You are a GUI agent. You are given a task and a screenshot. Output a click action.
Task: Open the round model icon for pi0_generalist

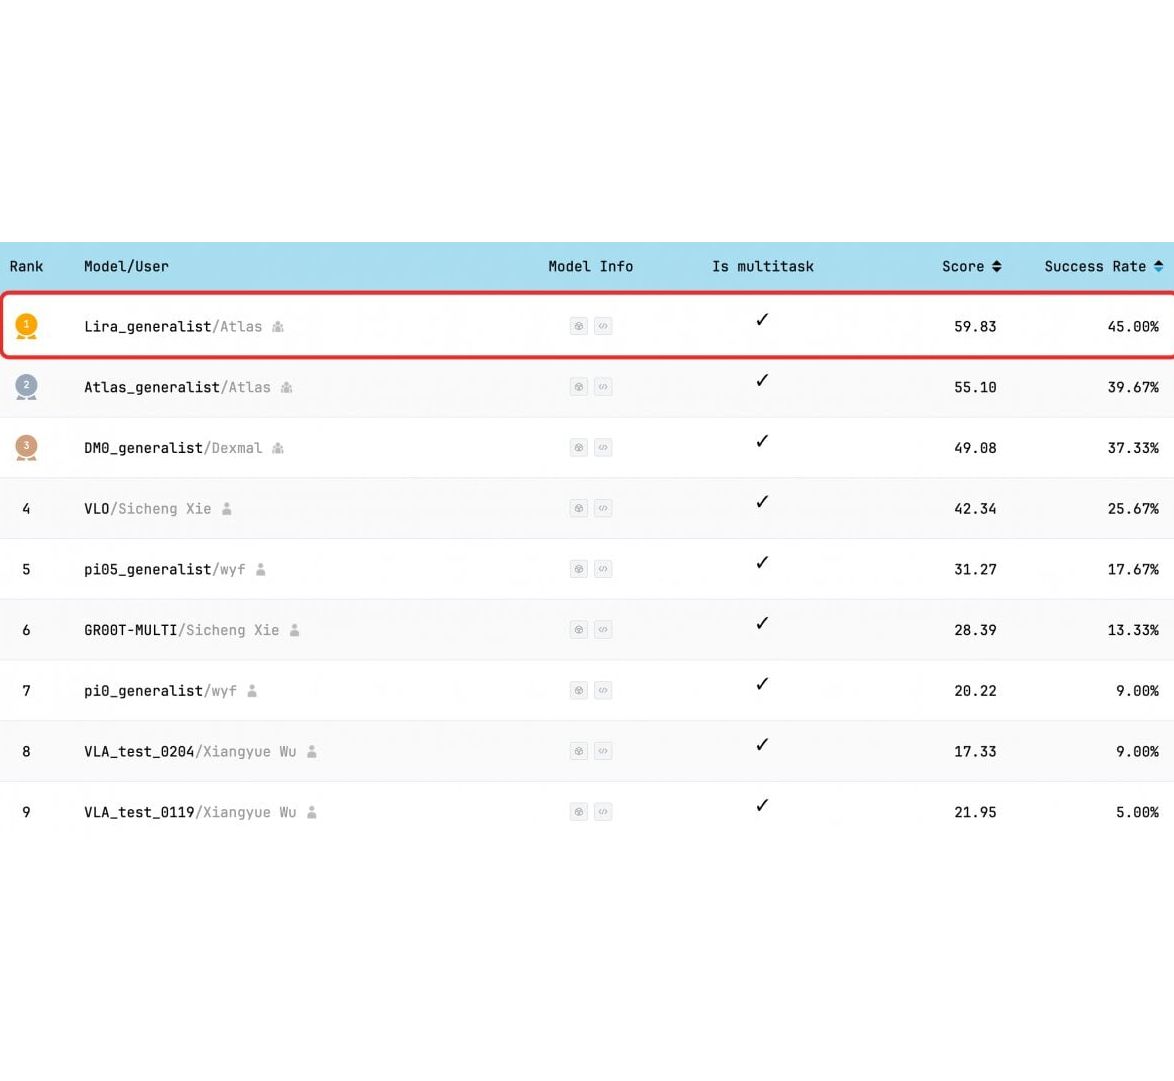[579, 689]
